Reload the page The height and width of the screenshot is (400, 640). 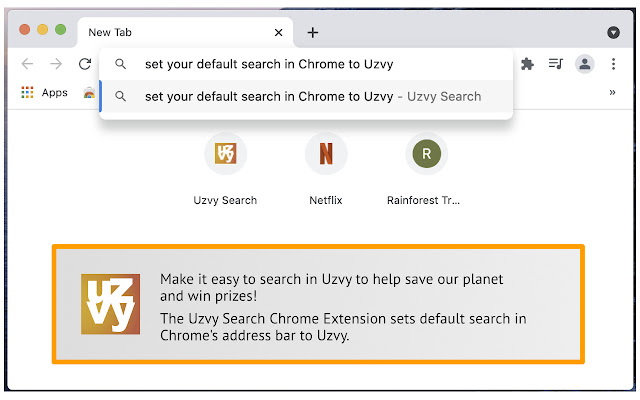[x=85, y=64]
